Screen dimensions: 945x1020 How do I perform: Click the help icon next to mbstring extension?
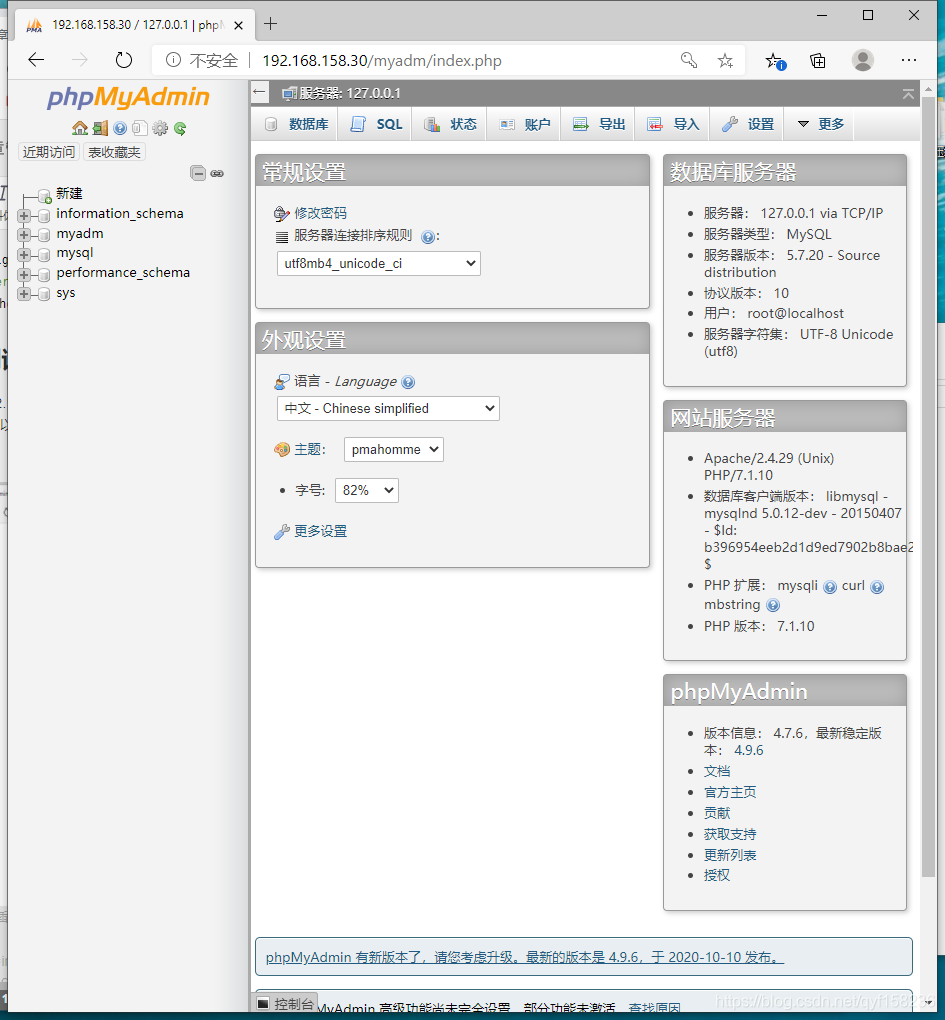773,606
